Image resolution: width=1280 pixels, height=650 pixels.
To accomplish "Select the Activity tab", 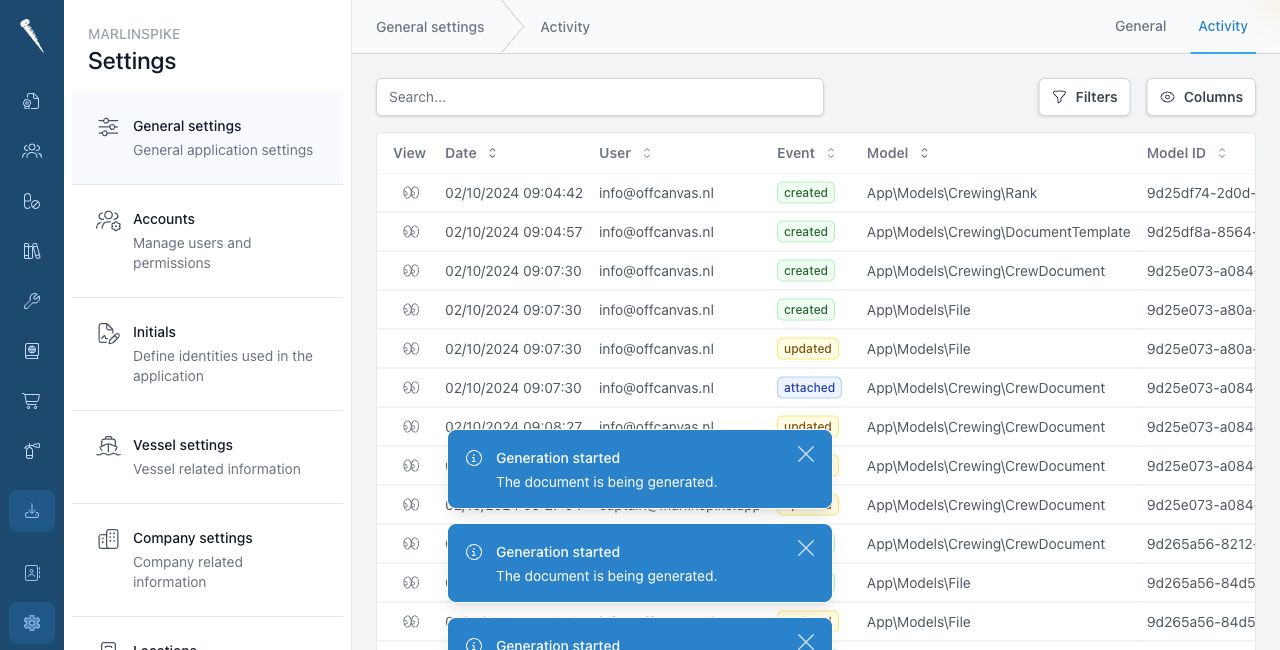I will click(x=1223, y=27).
